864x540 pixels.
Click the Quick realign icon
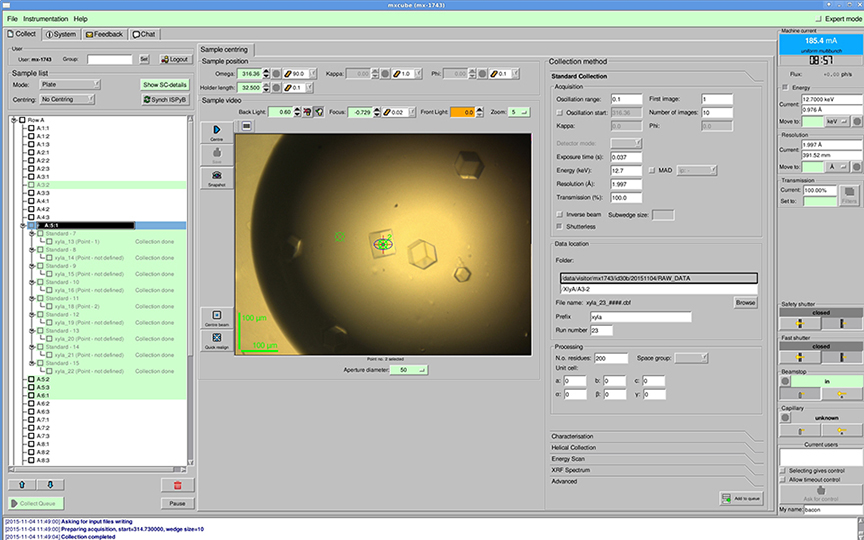coord(216,340)
